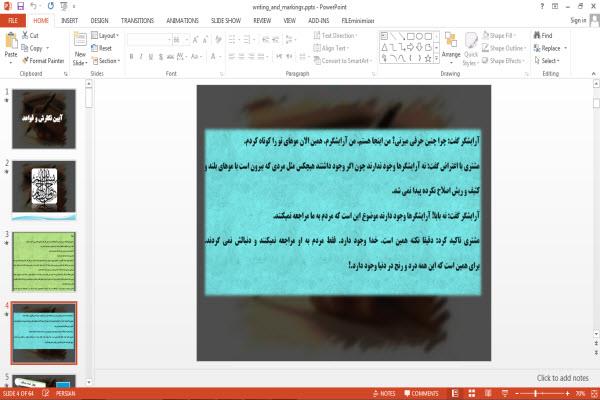Open the Help question mark
This screenshot has width=600, height=400.
[542, 7]
